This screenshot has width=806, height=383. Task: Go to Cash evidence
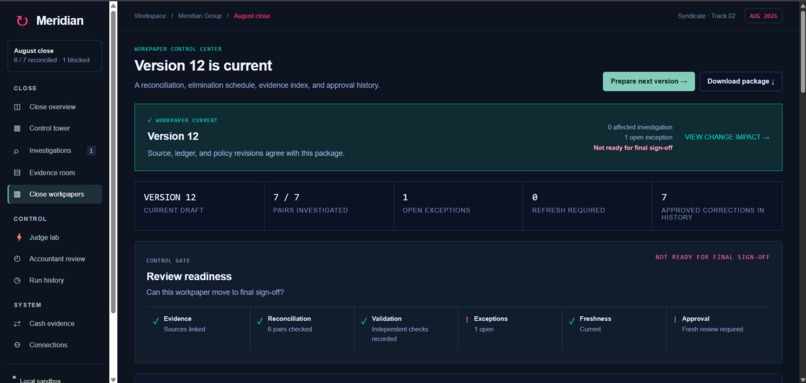click(54, 323)
